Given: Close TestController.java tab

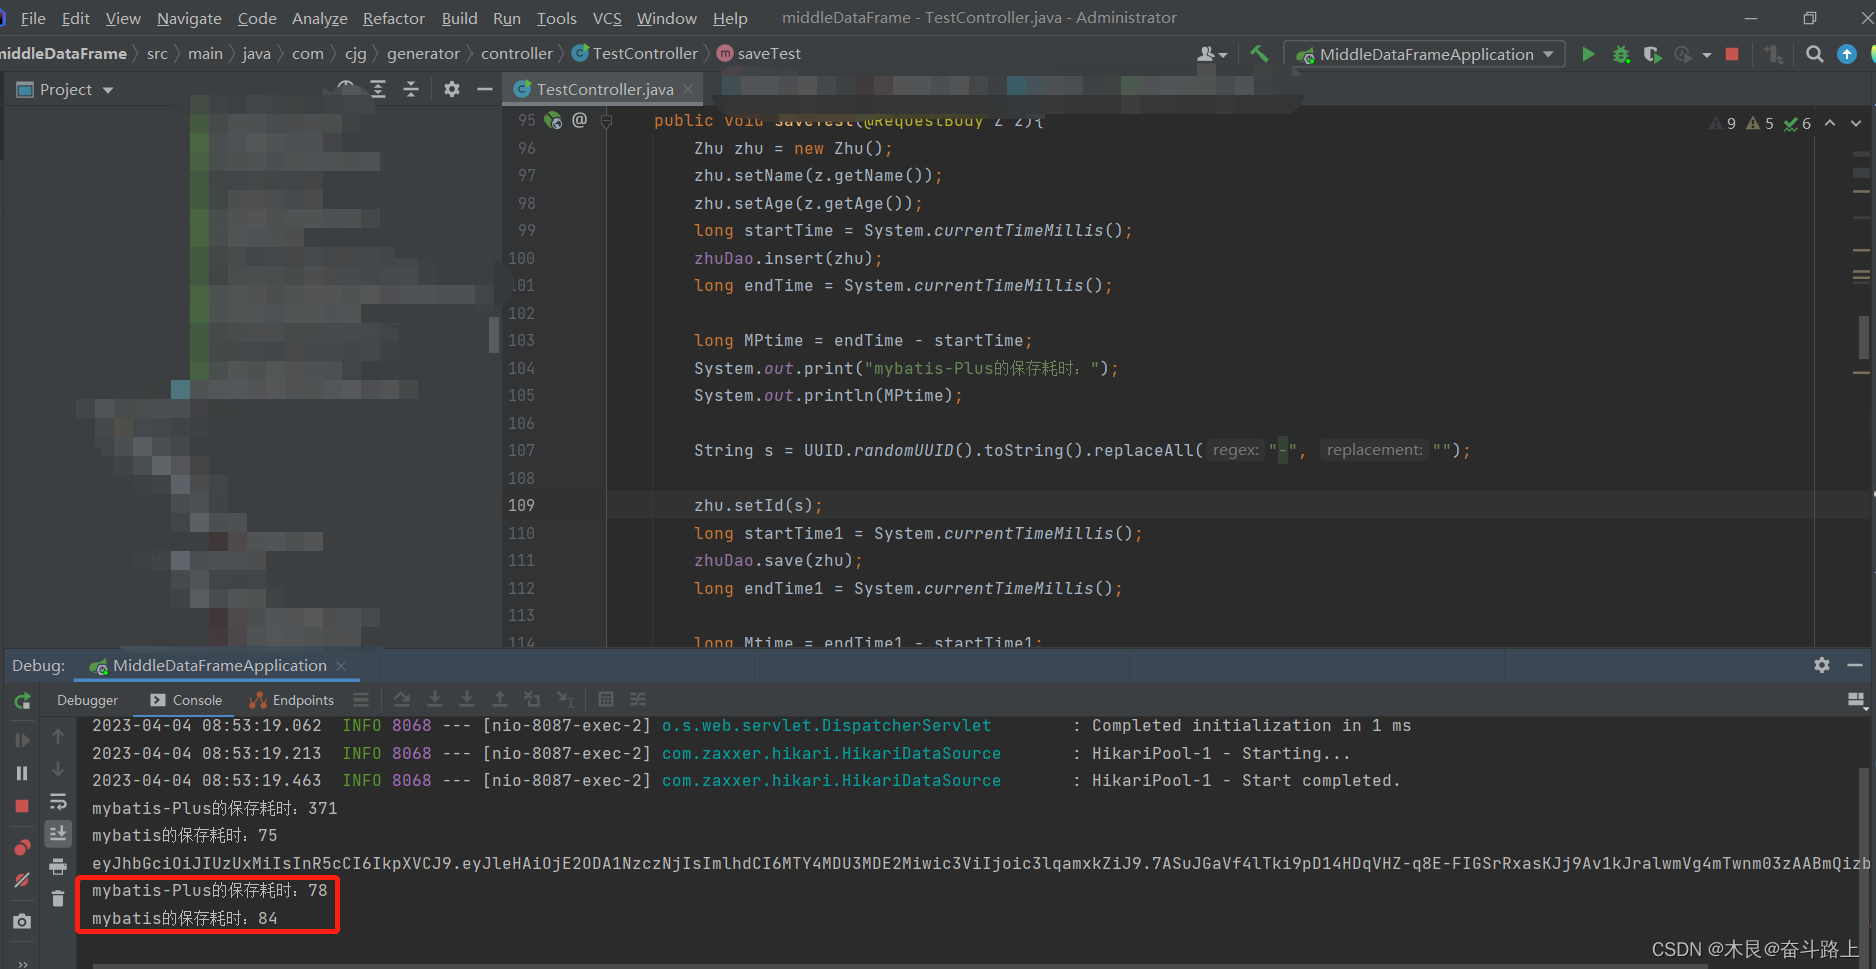Looking at the screenshot, I should tap(688, 89).
